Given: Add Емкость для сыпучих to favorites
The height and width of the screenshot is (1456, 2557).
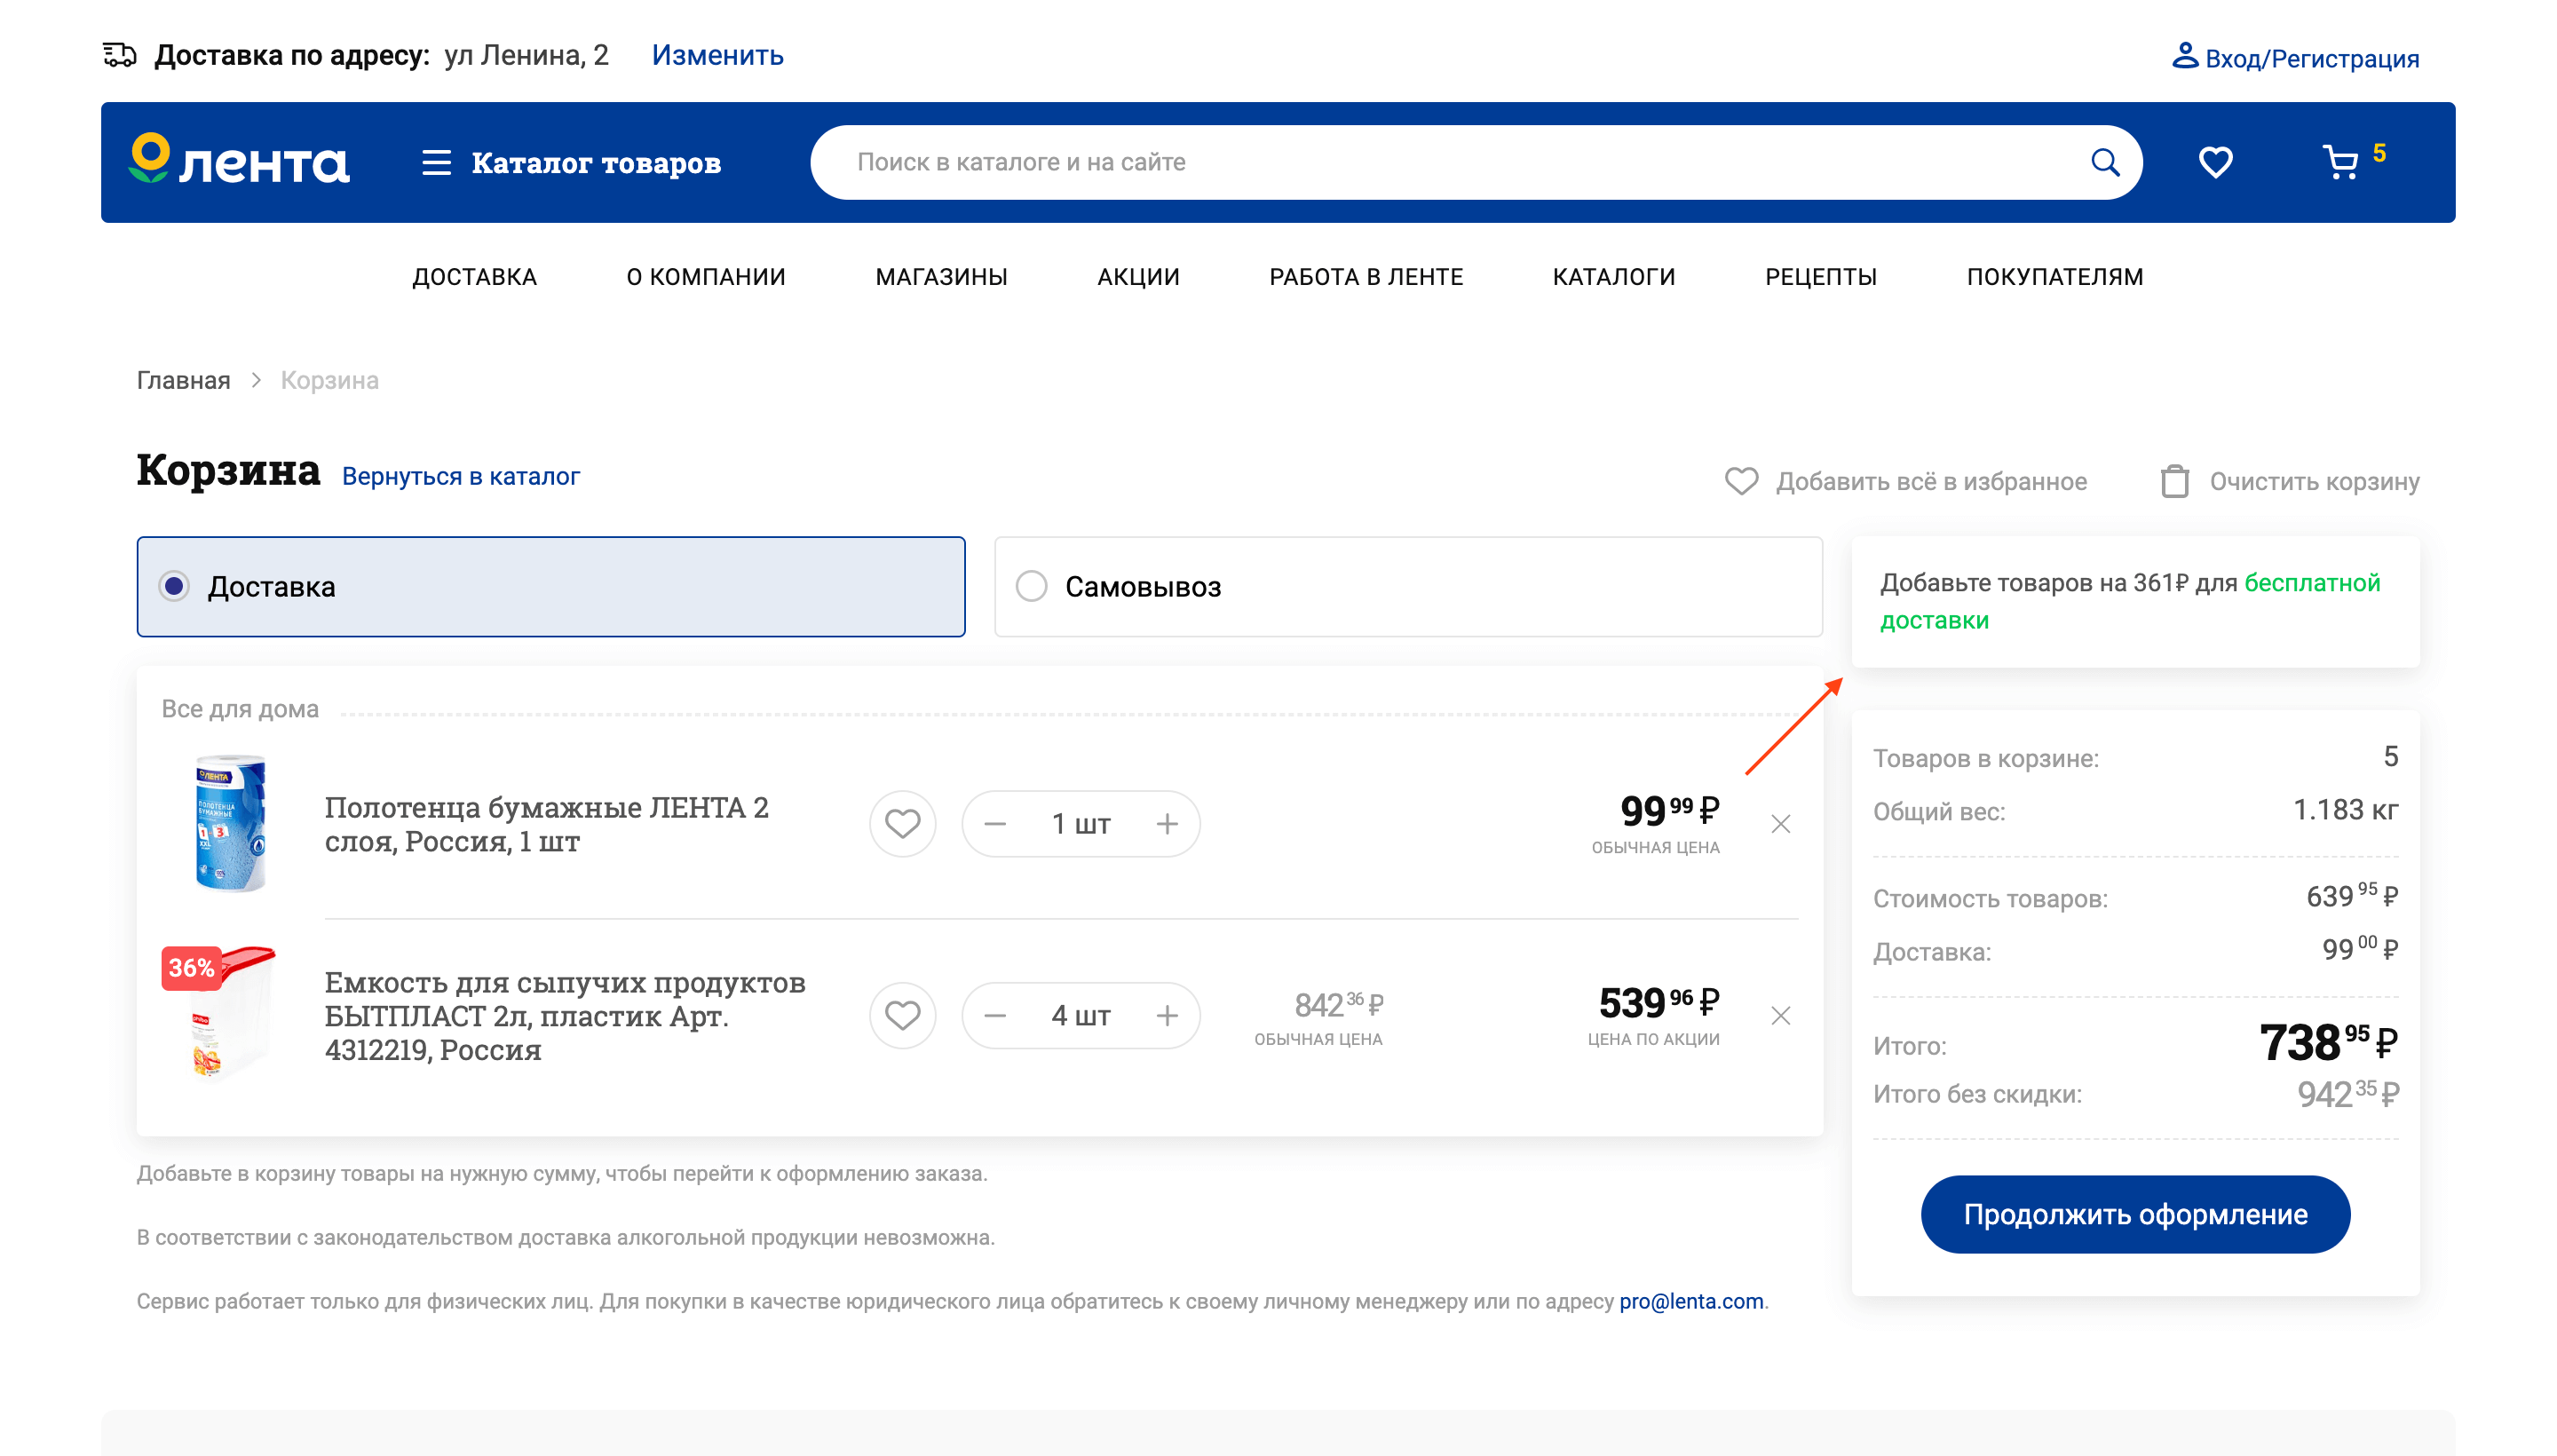Looking at the screenshot, I should click(902, 1016).
